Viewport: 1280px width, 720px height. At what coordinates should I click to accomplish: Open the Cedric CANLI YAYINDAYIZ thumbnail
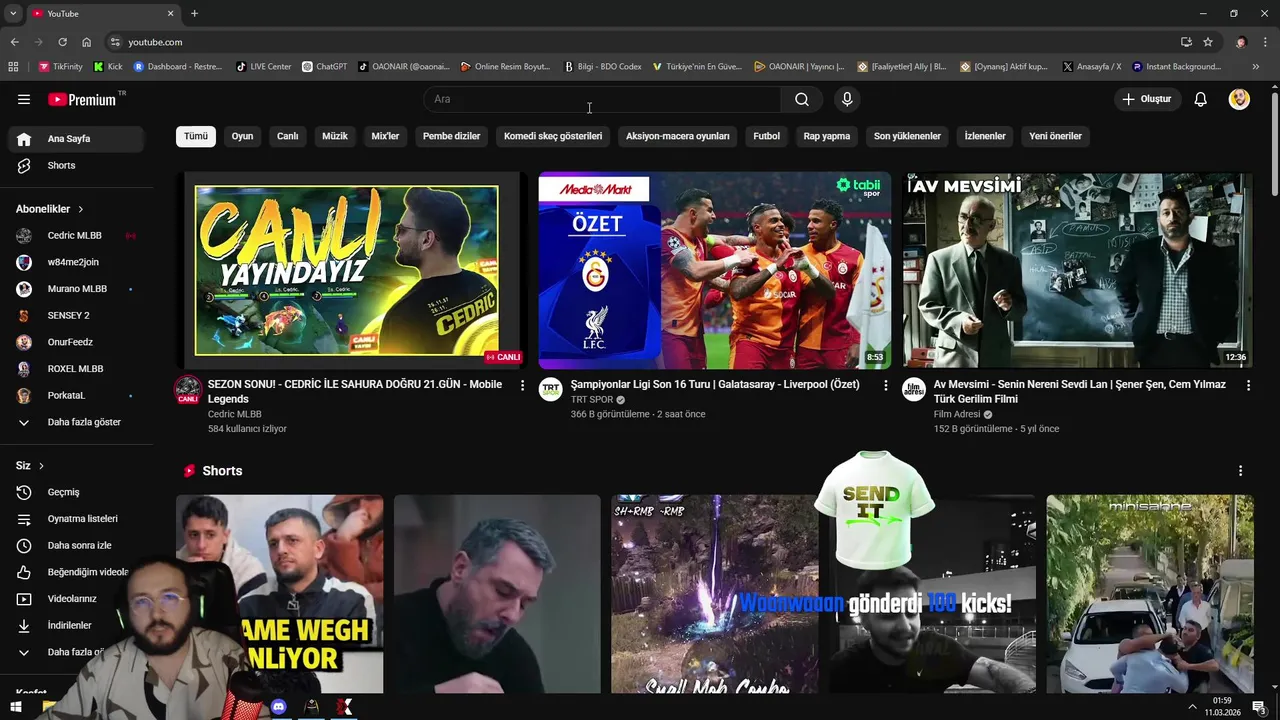(x=351, y=270)
